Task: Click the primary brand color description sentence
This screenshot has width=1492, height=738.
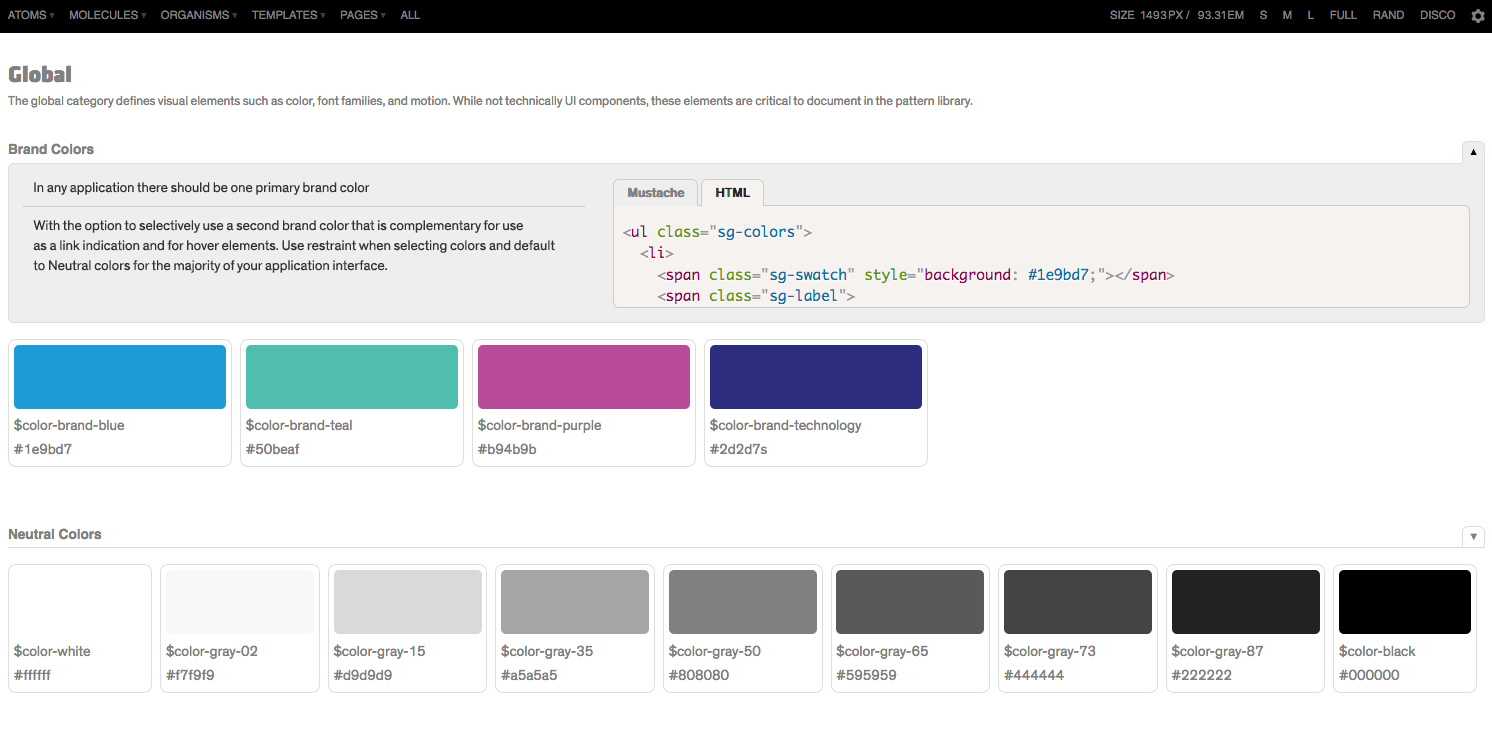Action: [x=201, y=187]
